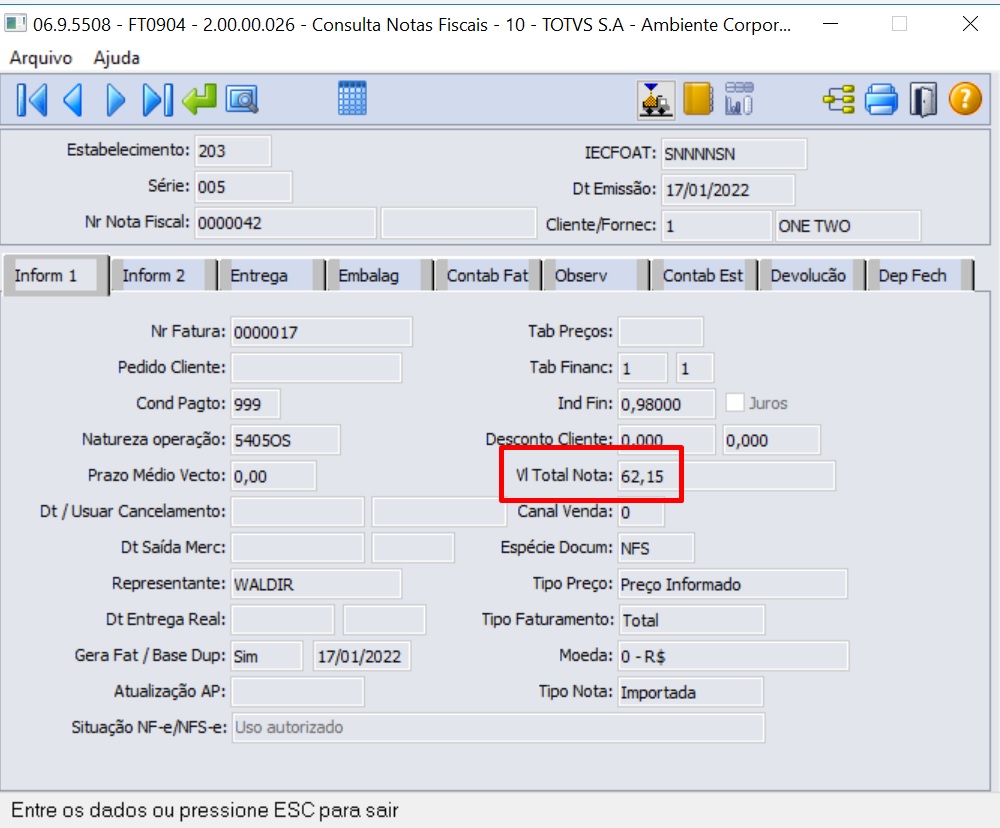Click the Representante field WALDIR

(316, 584)
